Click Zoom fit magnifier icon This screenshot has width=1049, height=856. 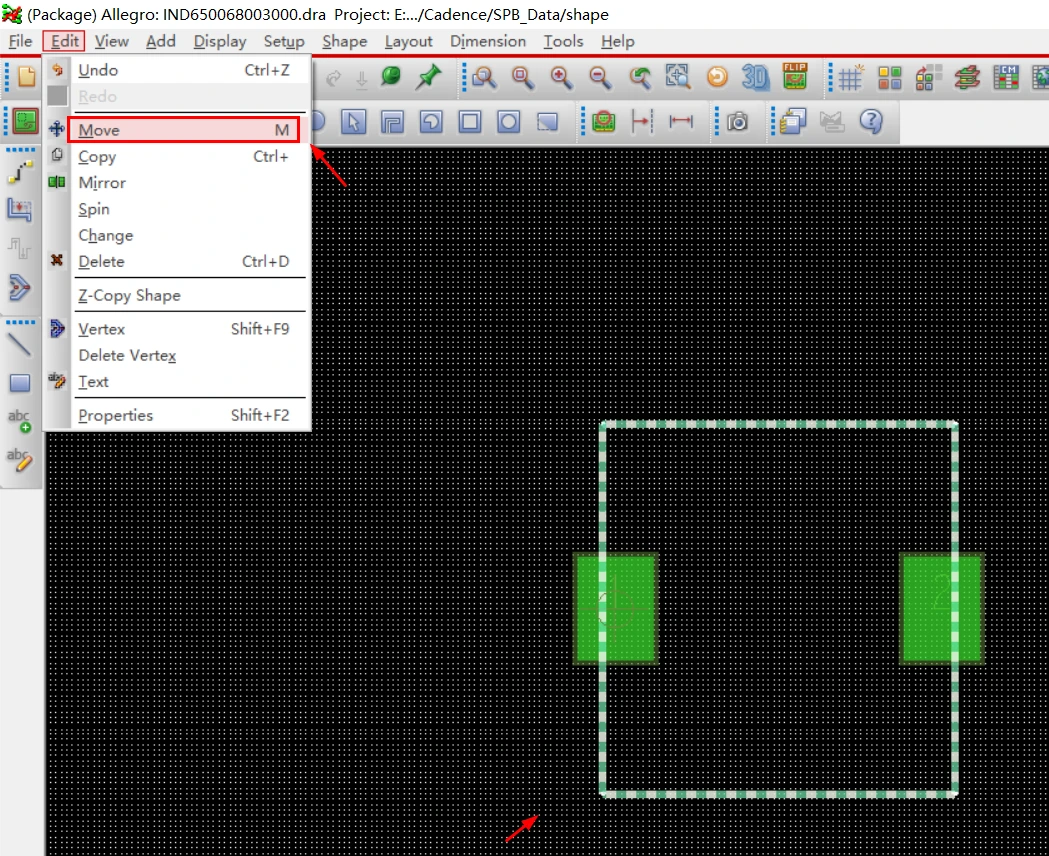pyautogui.click(x=522, y=78)
